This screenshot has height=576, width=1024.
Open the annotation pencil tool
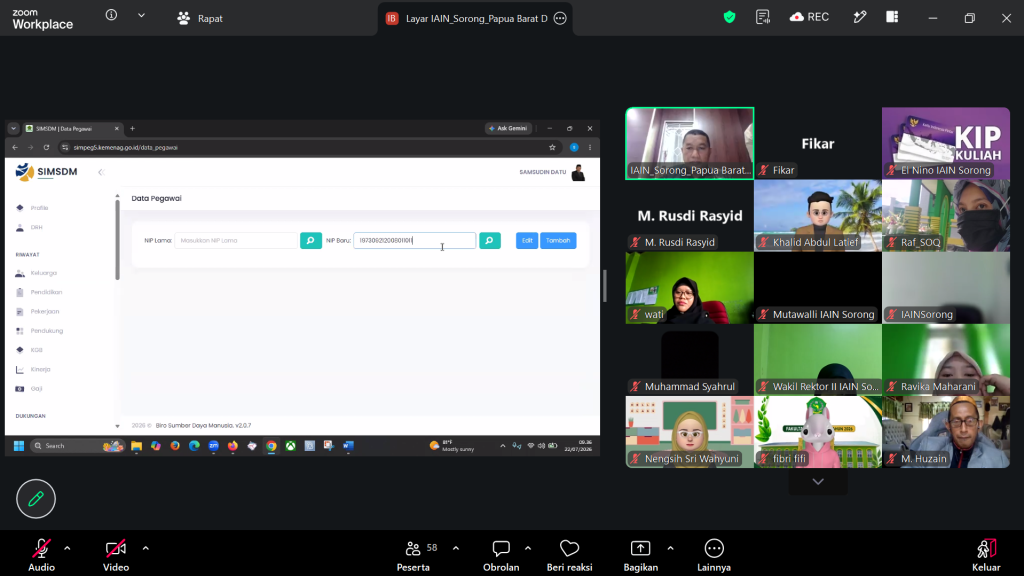tap(36, 499)
